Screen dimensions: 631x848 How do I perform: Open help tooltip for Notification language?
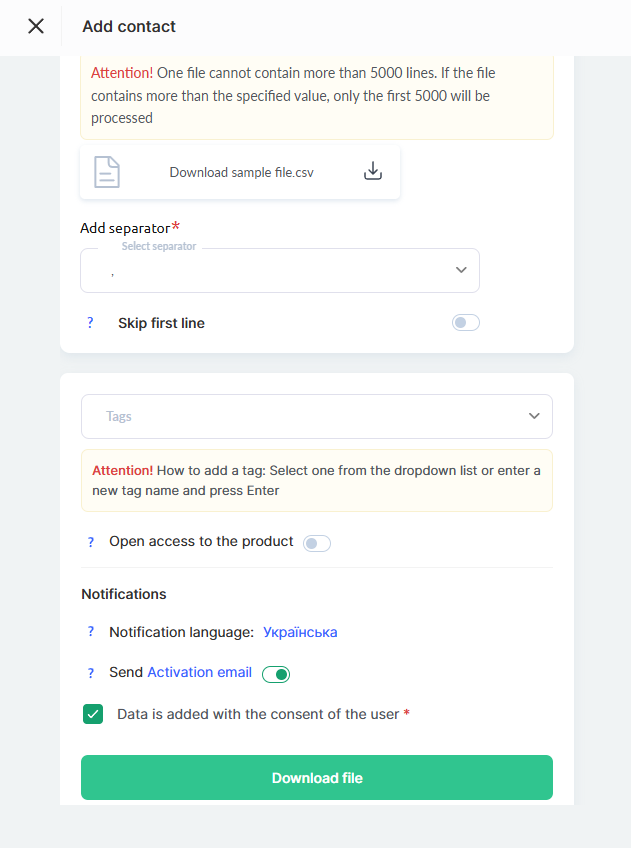click(x=90, y=632)
